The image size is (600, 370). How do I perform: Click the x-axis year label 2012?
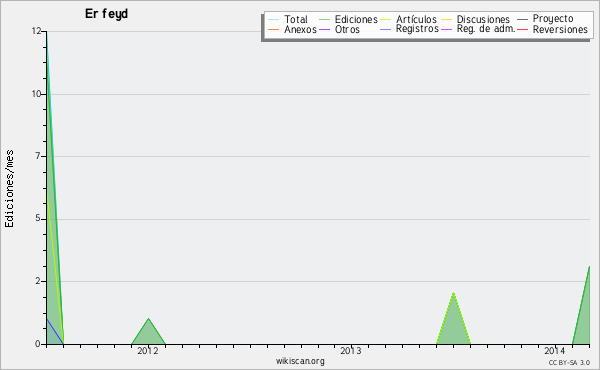pos(148,351)
